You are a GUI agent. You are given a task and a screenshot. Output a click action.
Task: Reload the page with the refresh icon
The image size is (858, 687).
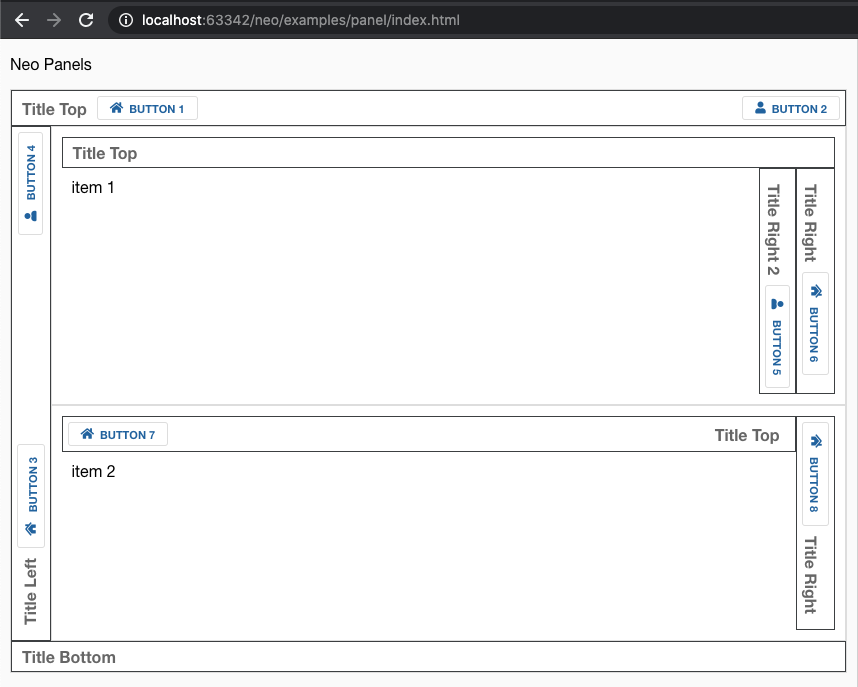pos(86,20)
